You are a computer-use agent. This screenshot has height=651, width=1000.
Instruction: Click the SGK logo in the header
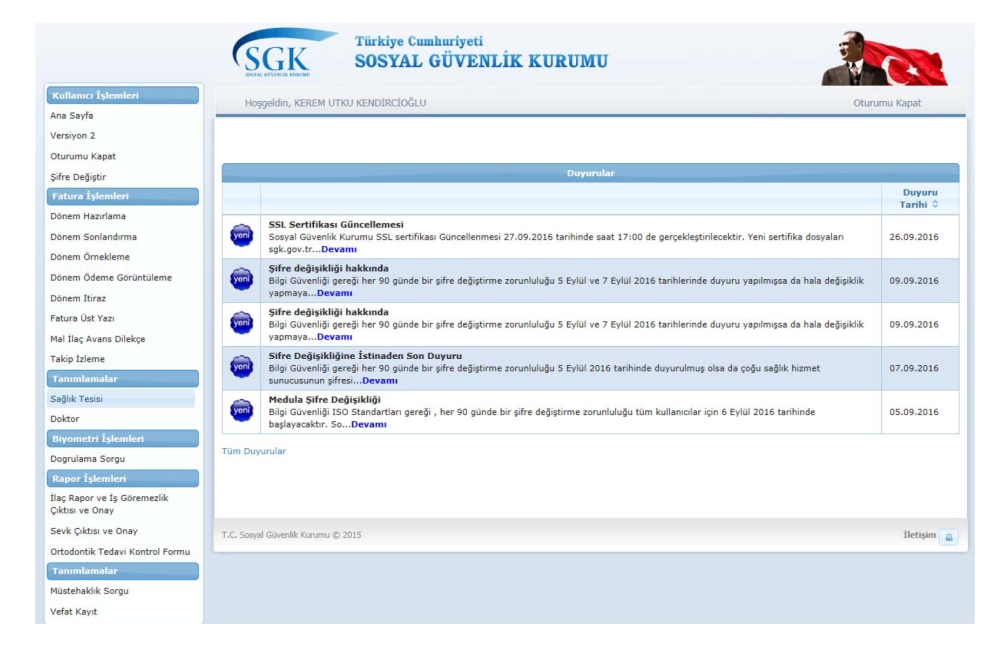click(283, 52)
